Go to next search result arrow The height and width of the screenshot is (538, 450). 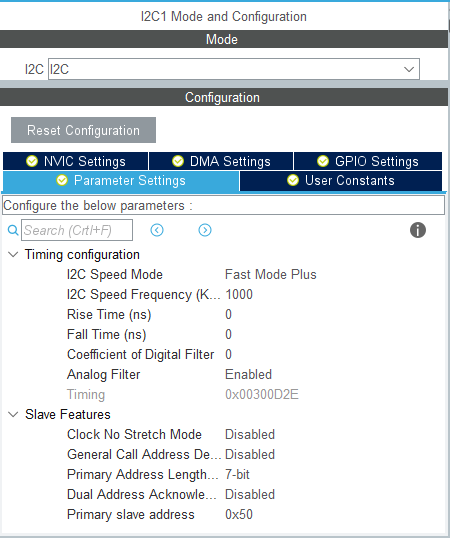point(205,230)
